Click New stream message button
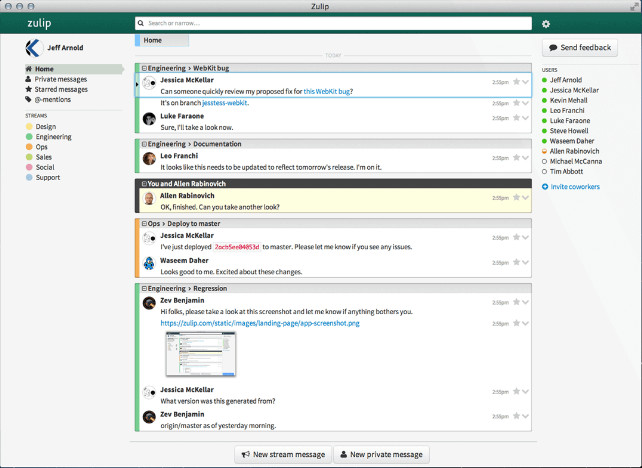 (283, 454)
